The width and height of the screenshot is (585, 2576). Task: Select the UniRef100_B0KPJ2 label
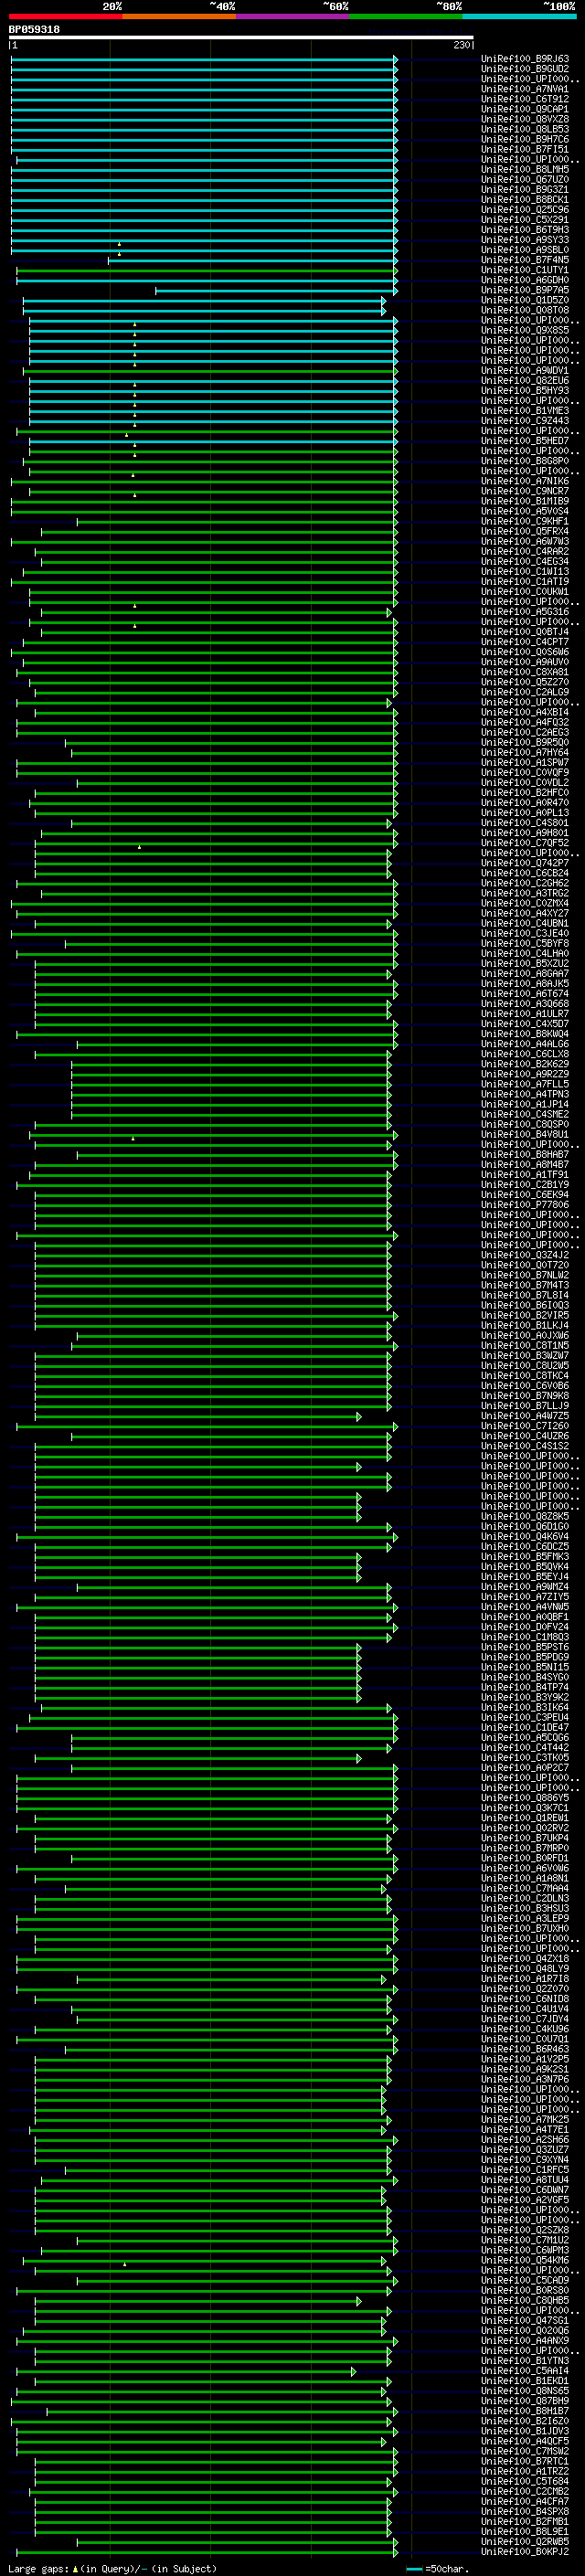point(525,2552)
